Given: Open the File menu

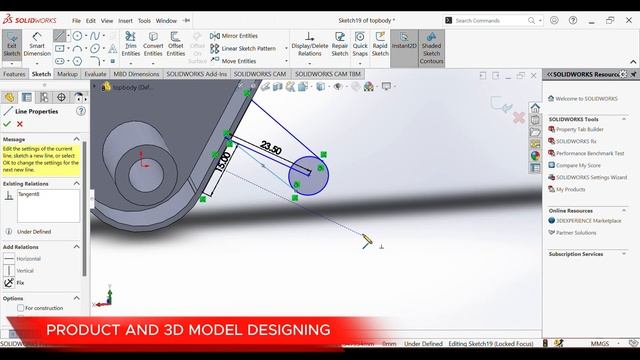Looking at the screenshot, I should 76,21.
